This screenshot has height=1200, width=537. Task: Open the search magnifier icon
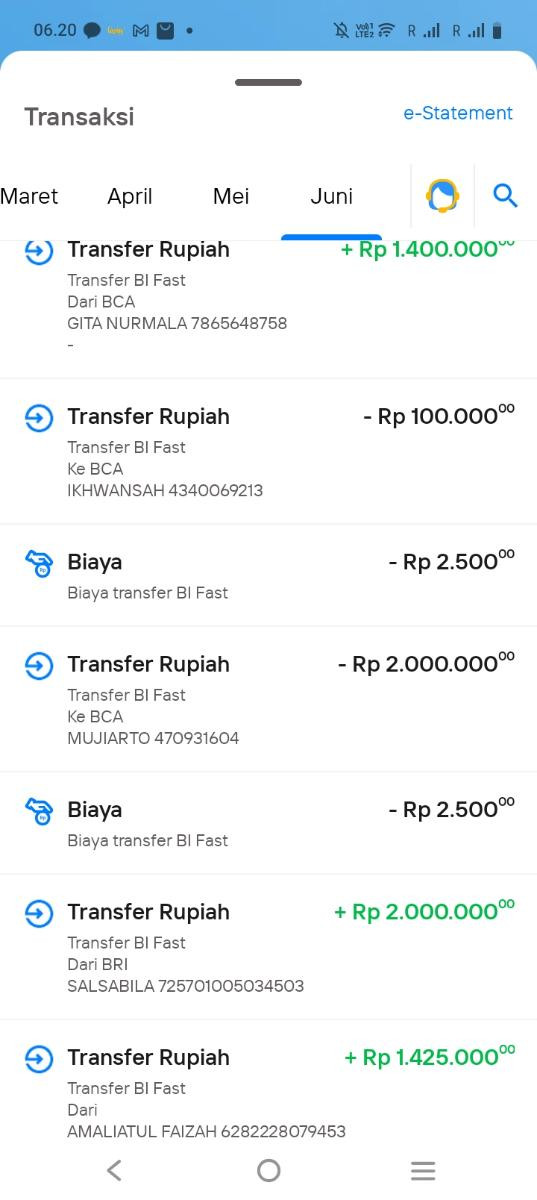point(505,196)
